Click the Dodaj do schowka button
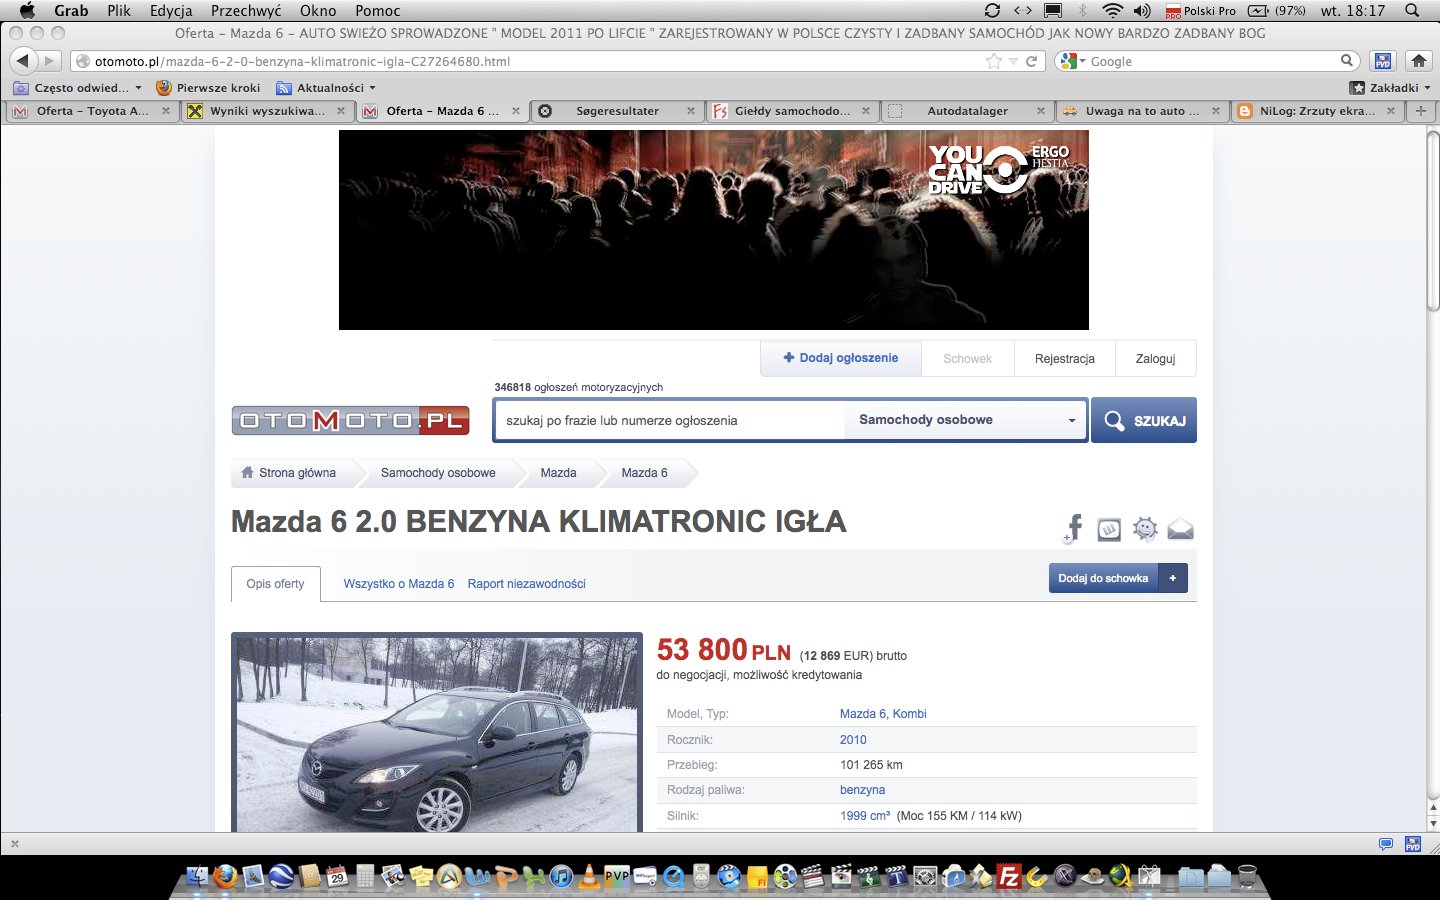This screenshot has height=900, width=1440. 1103,578
